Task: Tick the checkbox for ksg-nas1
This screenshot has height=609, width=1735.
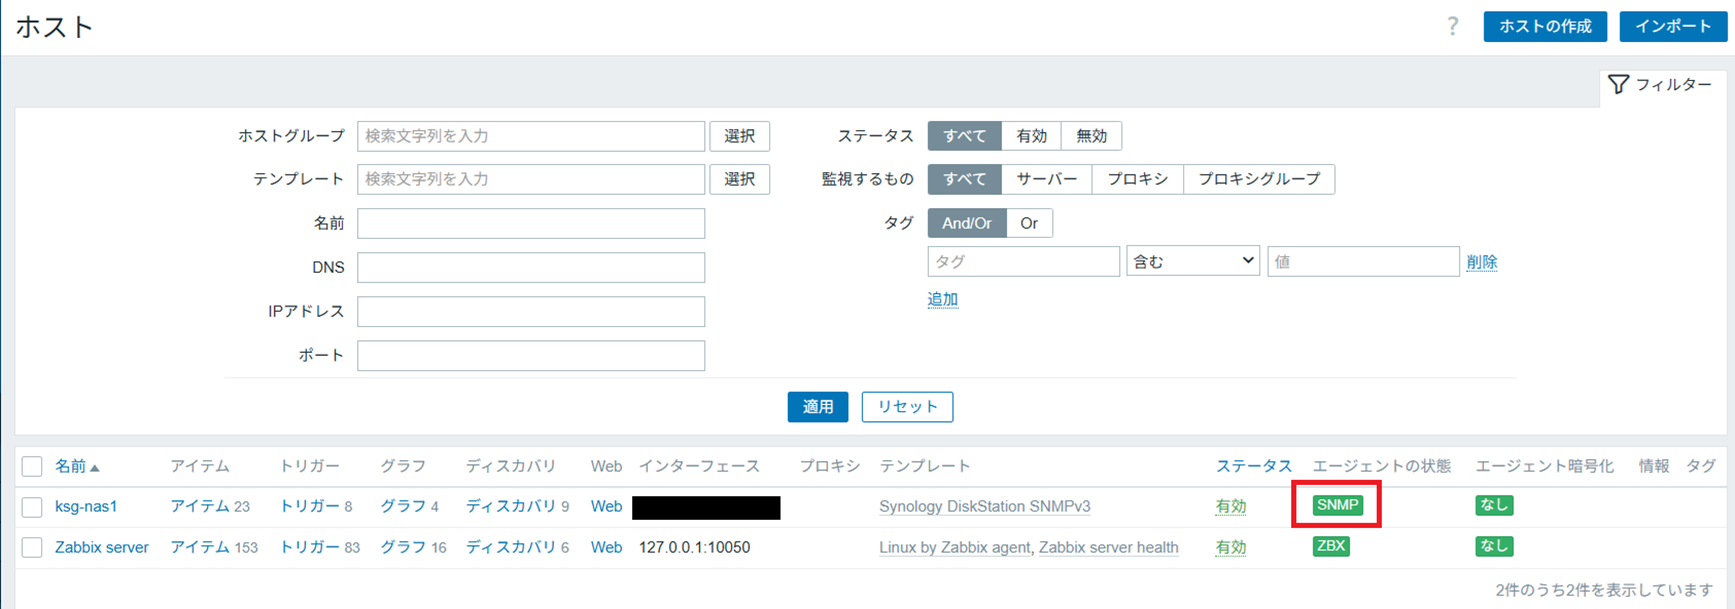Action: 32,507
